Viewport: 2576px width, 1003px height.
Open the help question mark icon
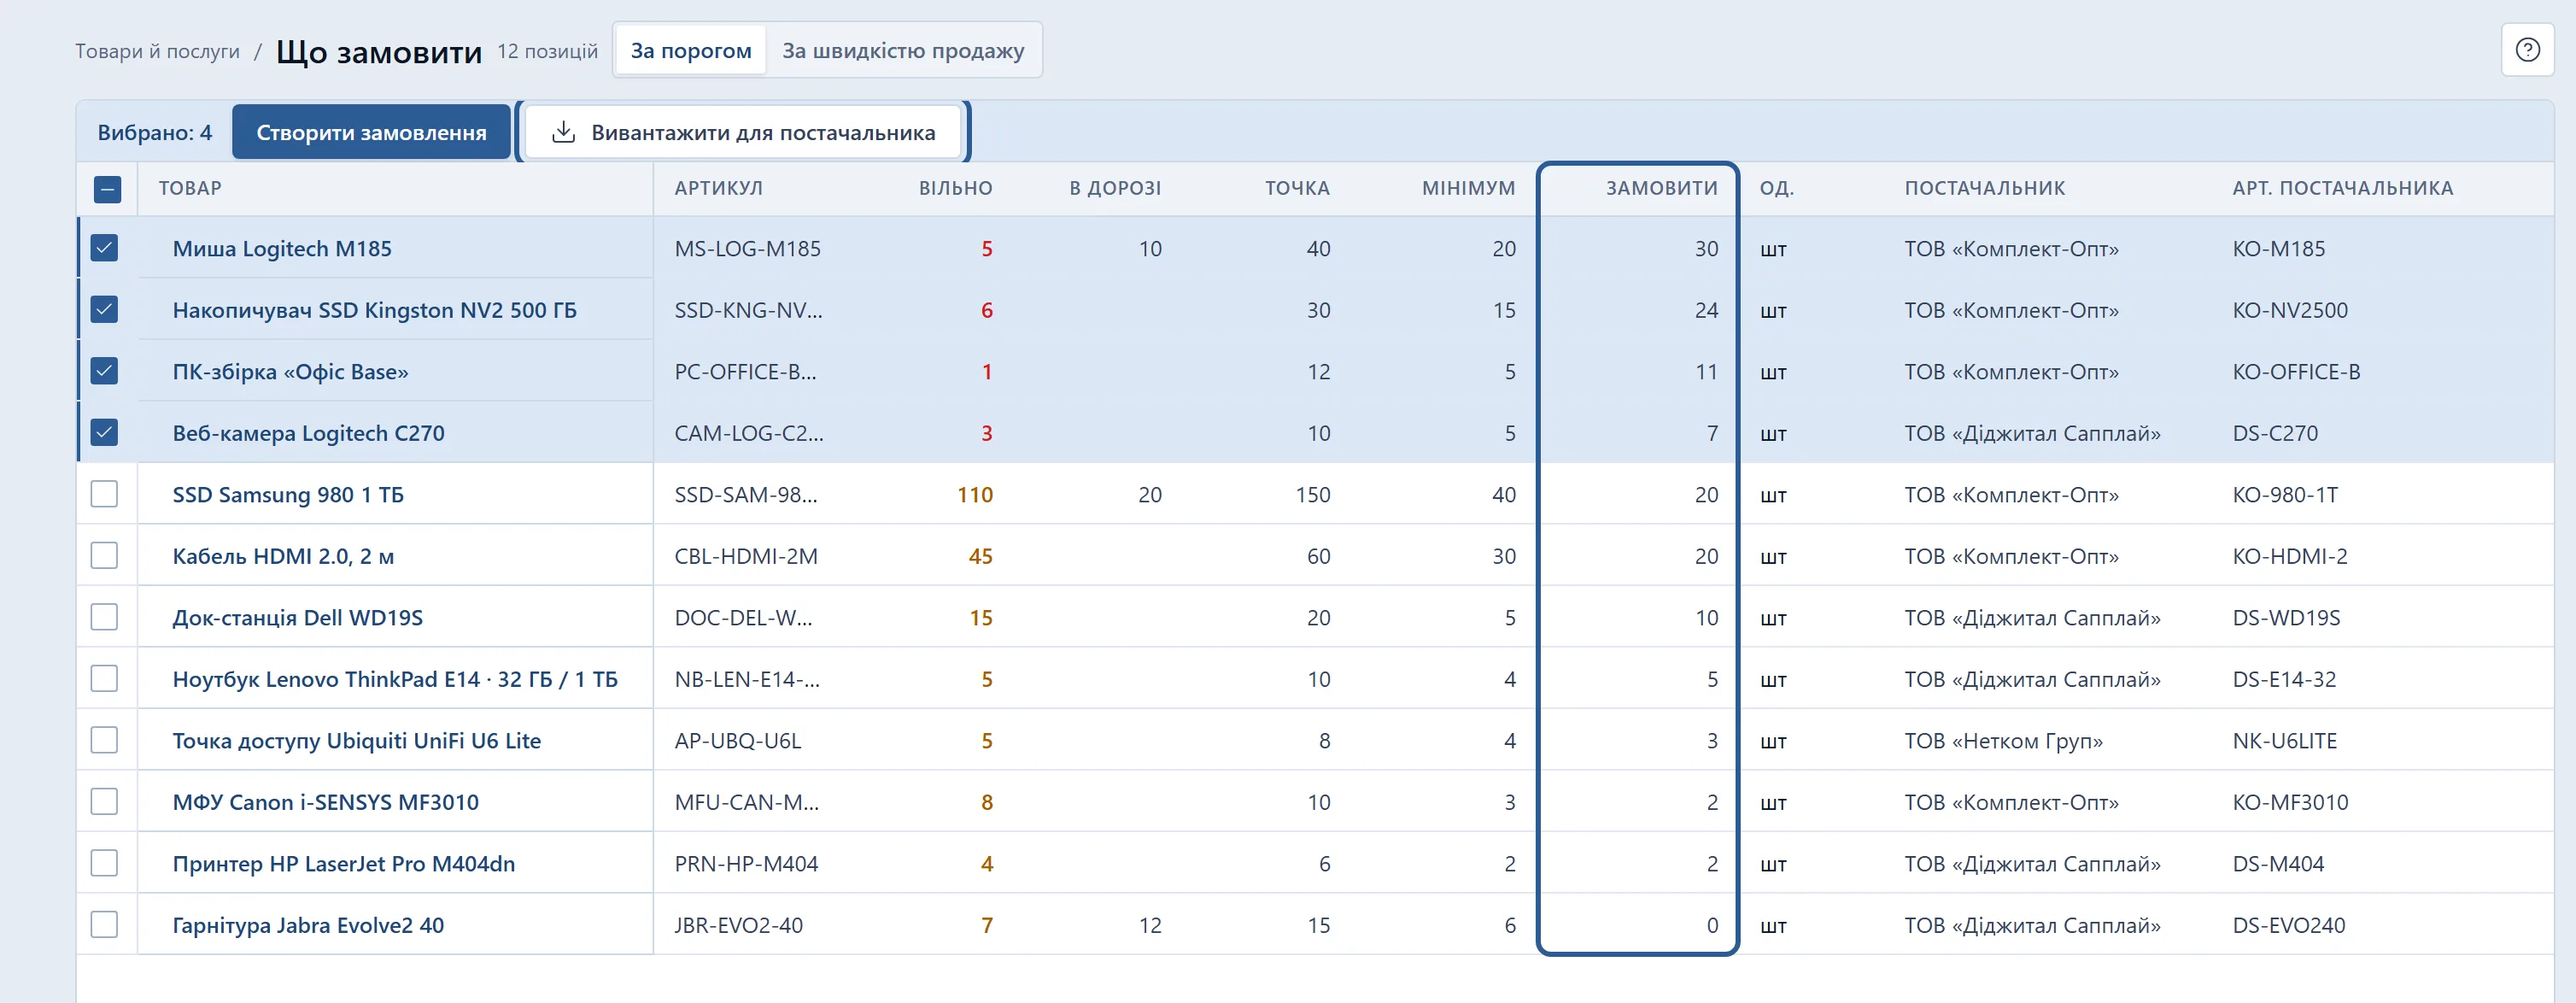(x=2527, y=50)
